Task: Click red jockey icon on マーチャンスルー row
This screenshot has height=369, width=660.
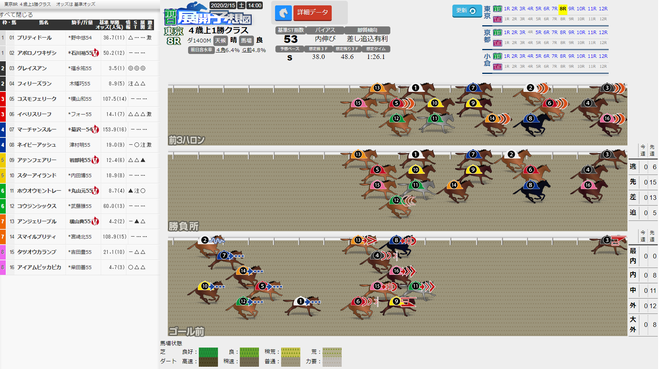Action: 95,130
